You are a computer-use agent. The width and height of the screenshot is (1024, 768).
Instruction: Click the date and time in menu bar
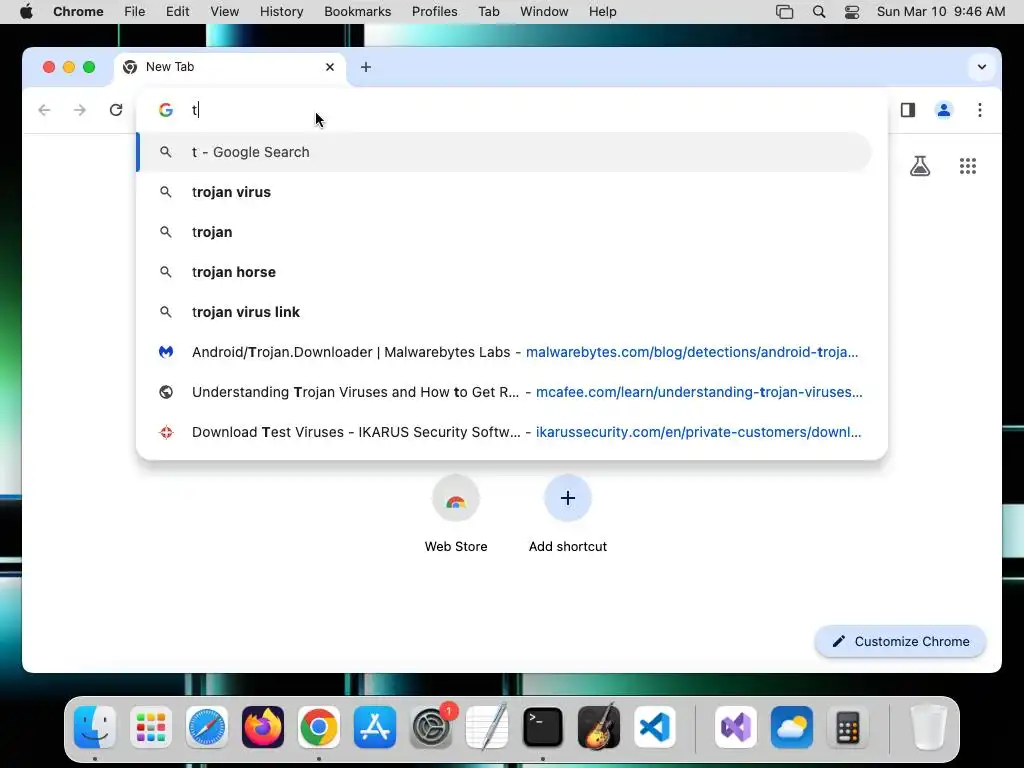point(940,12)
